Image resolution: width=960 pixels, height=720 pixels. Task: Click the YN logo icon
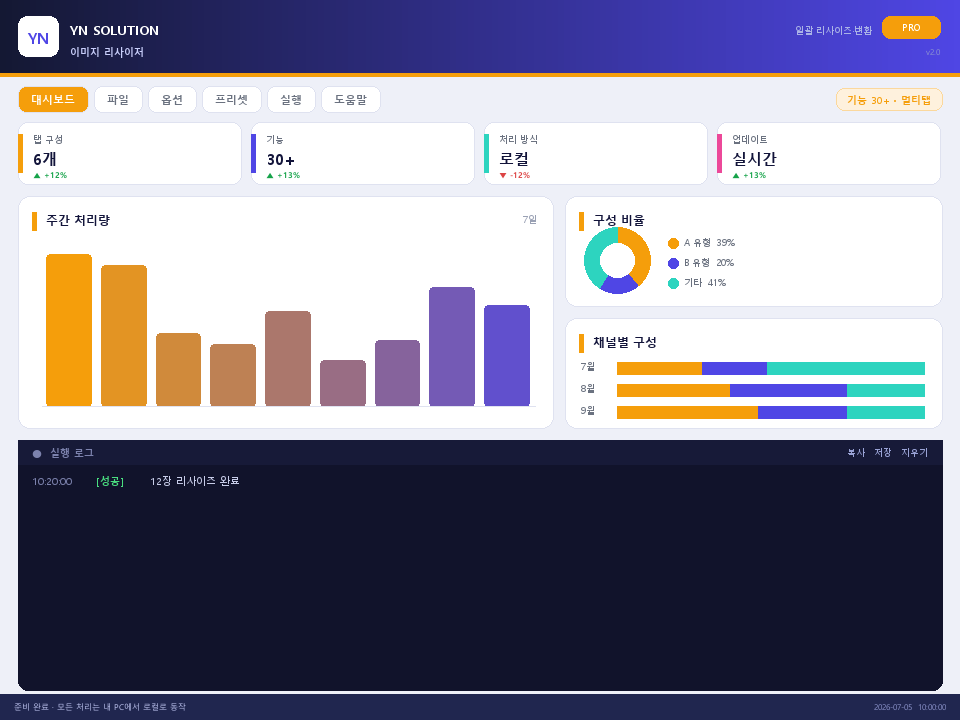[x=39, y=37]
